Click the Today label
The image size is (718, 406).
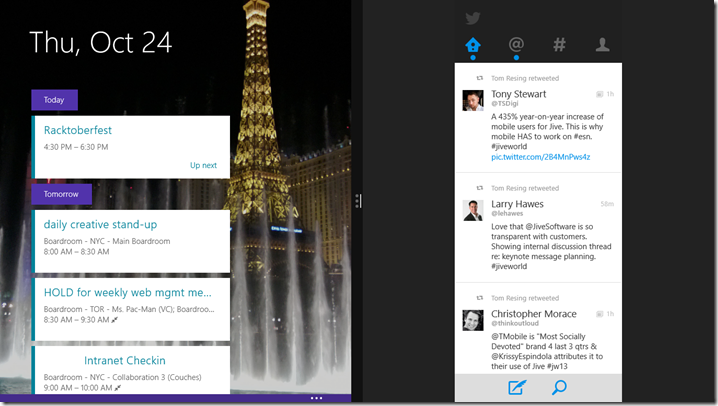coord(54,100)
